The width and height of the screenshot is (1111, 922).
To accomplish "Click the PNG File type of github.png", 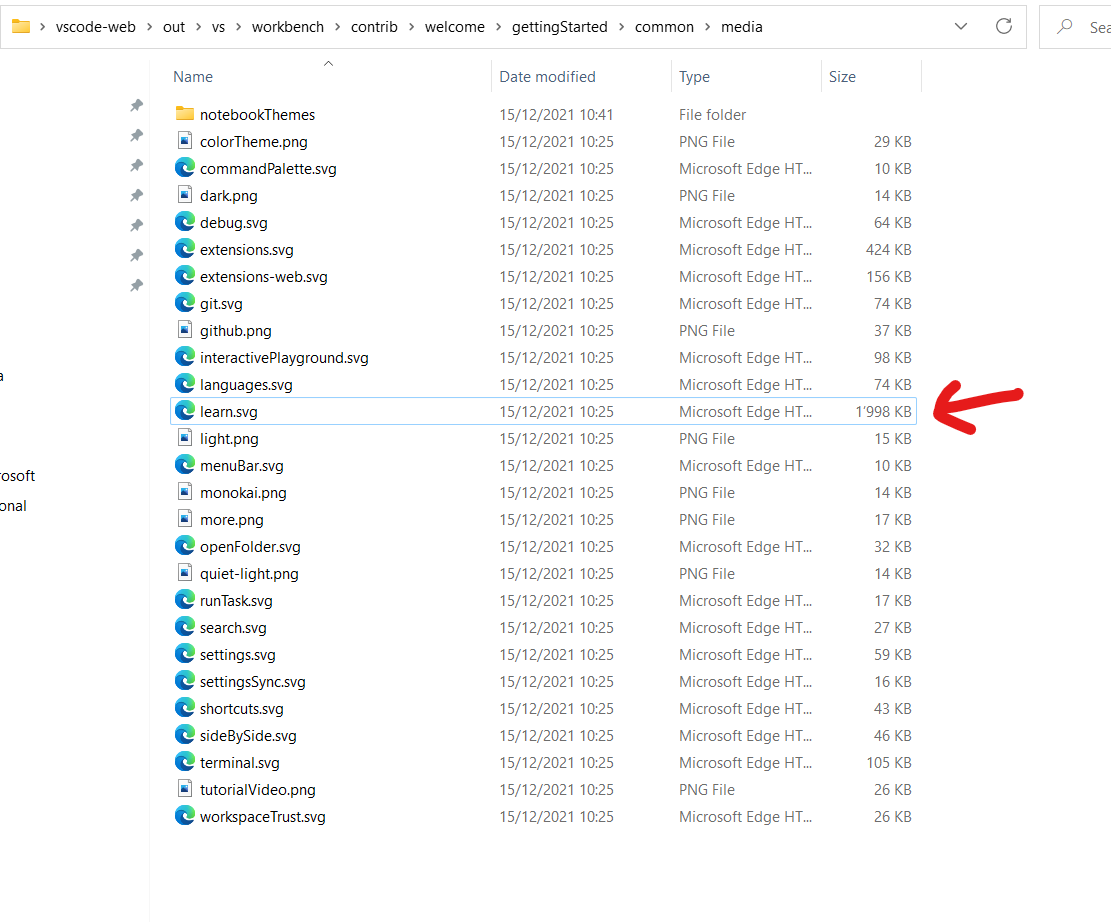I will [706, 330].
